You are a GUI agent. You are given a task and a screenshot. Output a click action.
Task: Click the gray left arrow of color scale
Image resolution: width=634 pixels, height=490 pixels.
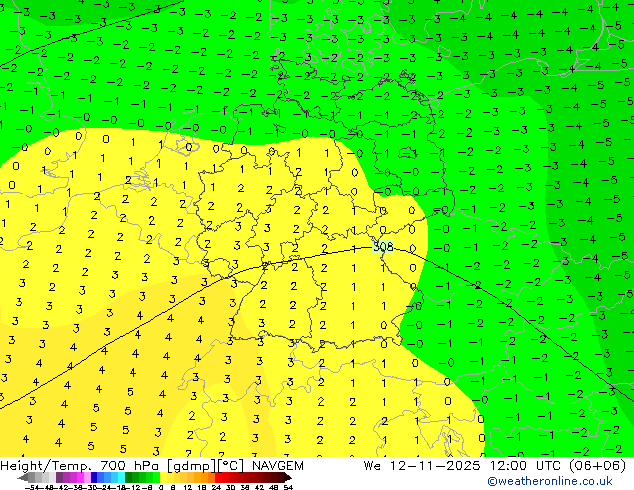coord(22,477)
